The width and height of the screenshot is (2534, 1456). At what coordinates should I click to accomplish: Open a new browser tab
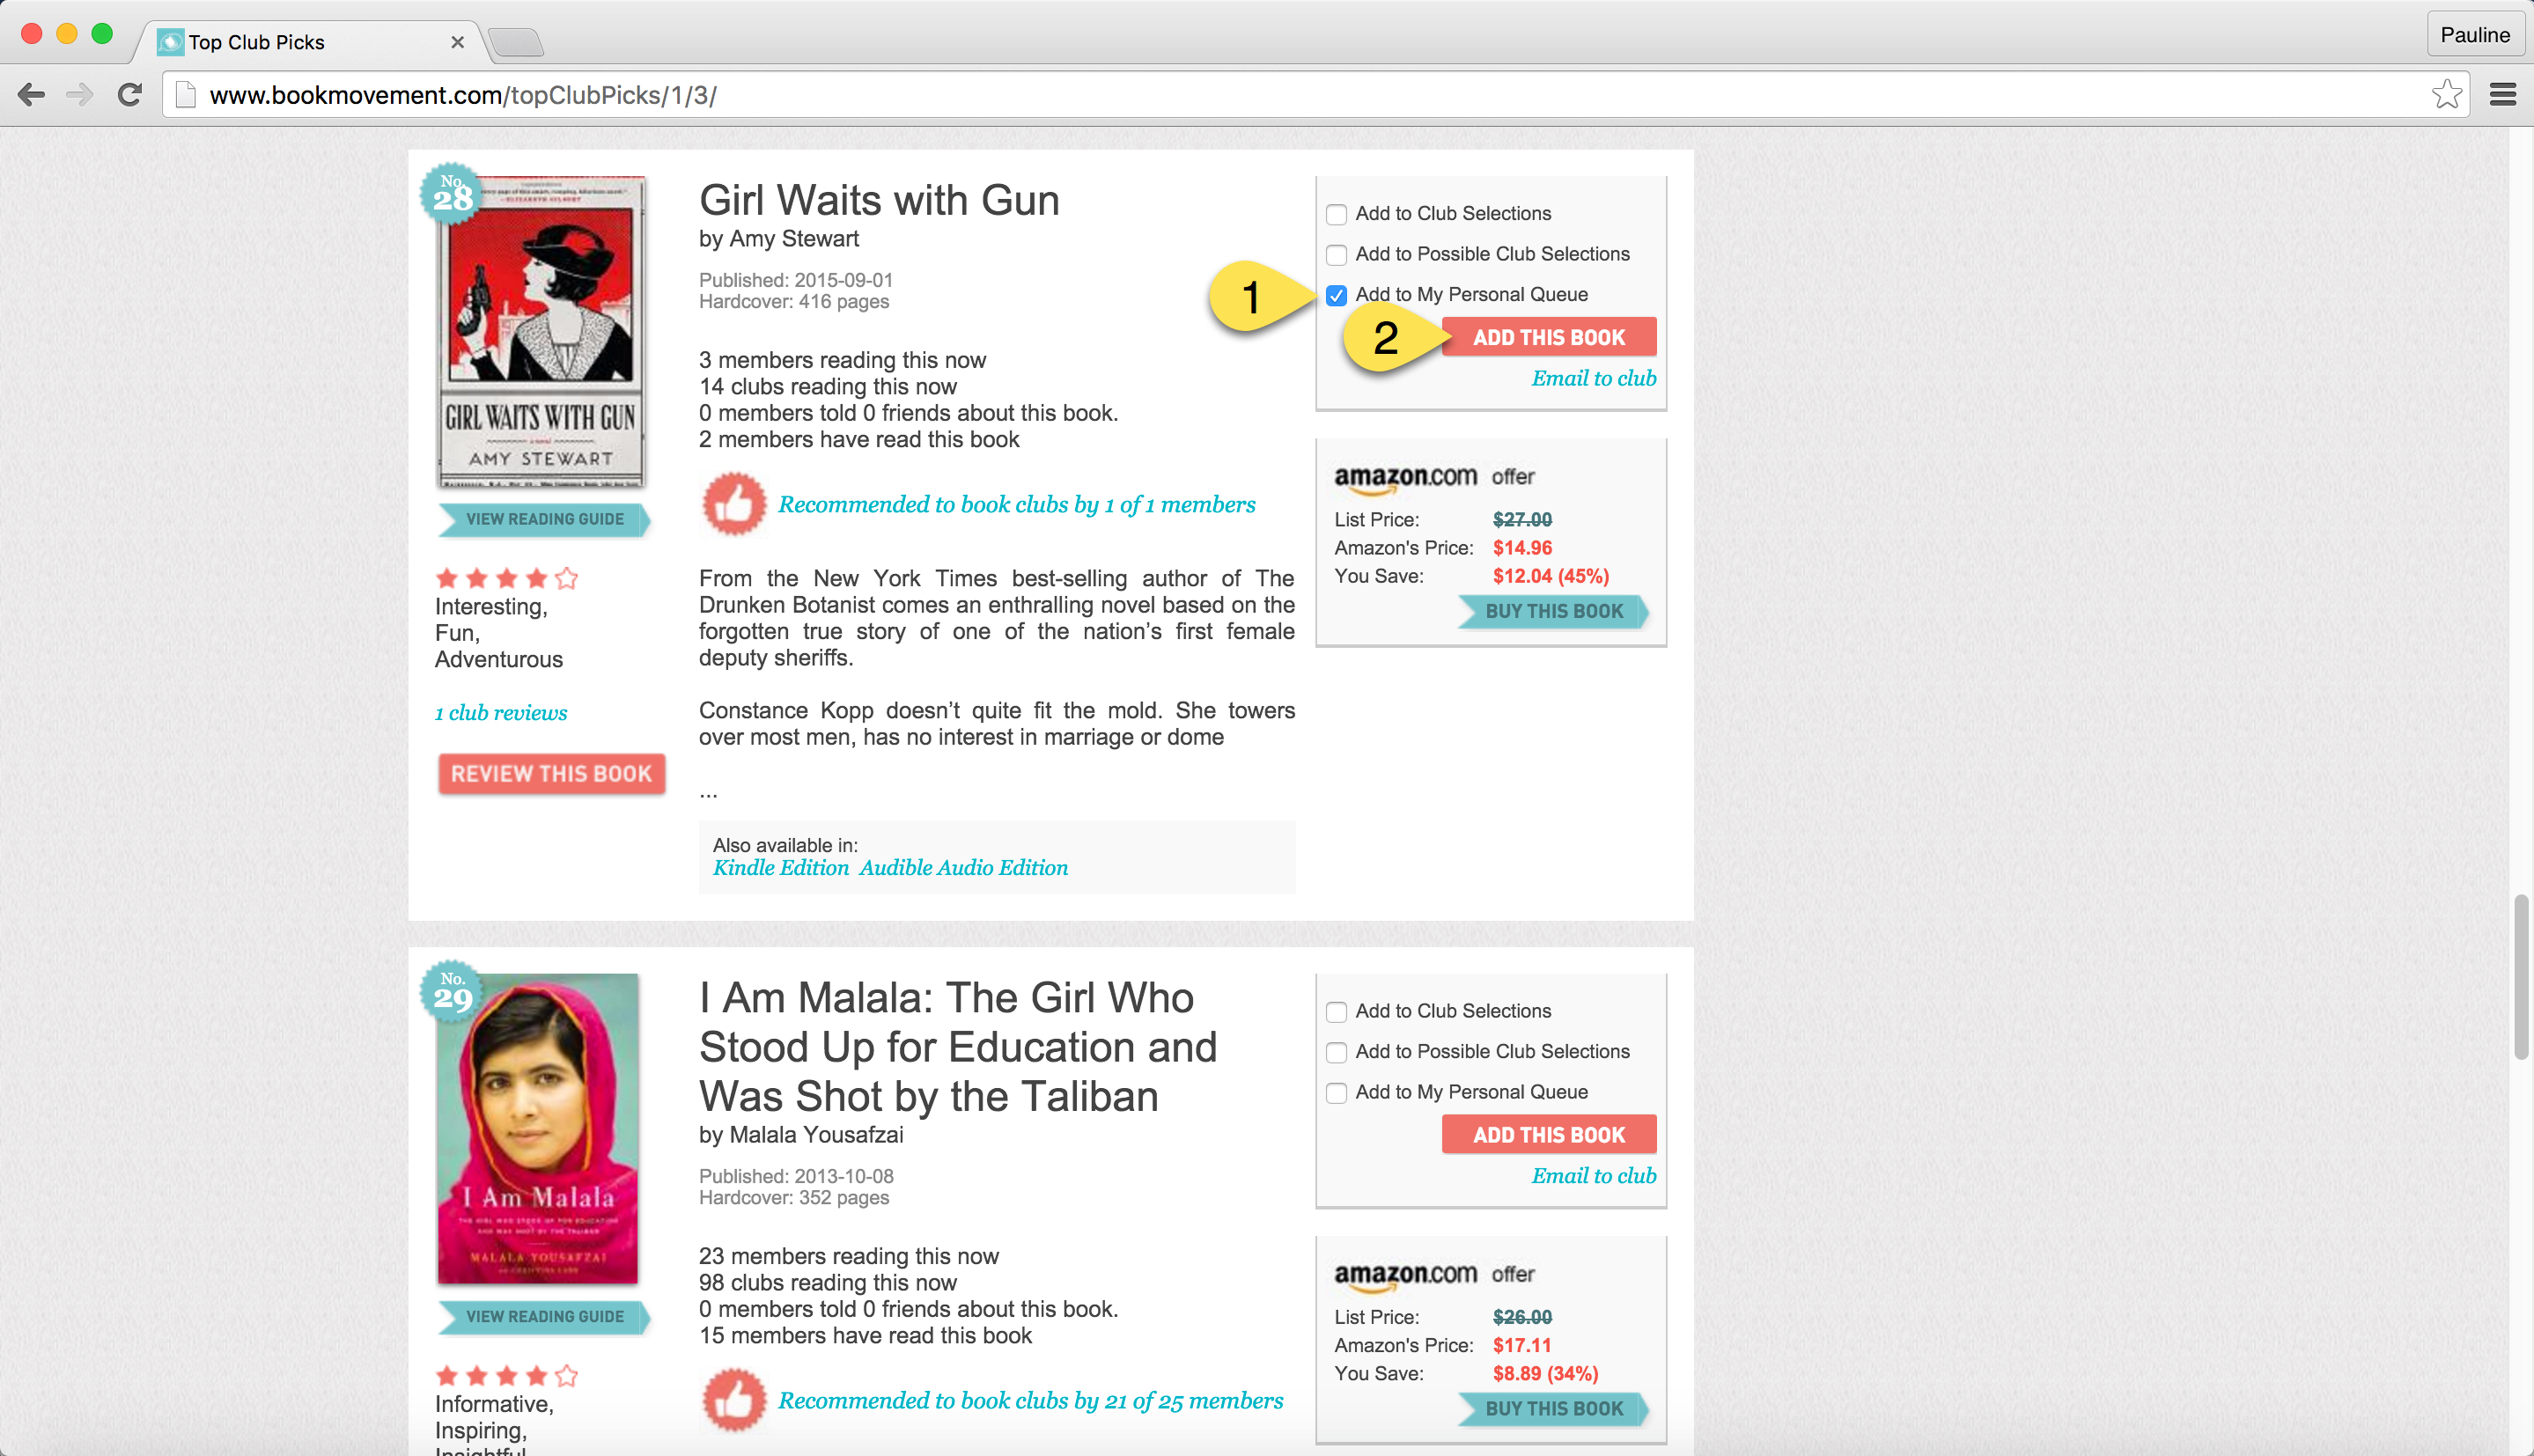[x=516, y=42]
